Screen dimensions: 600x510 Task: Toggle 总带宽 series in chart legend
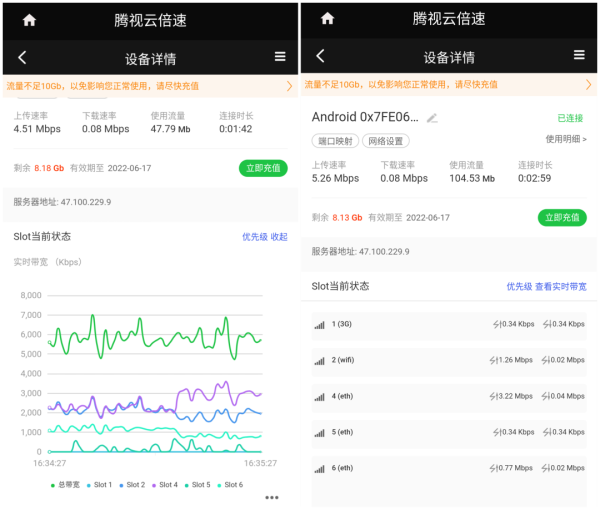point(65,485)
